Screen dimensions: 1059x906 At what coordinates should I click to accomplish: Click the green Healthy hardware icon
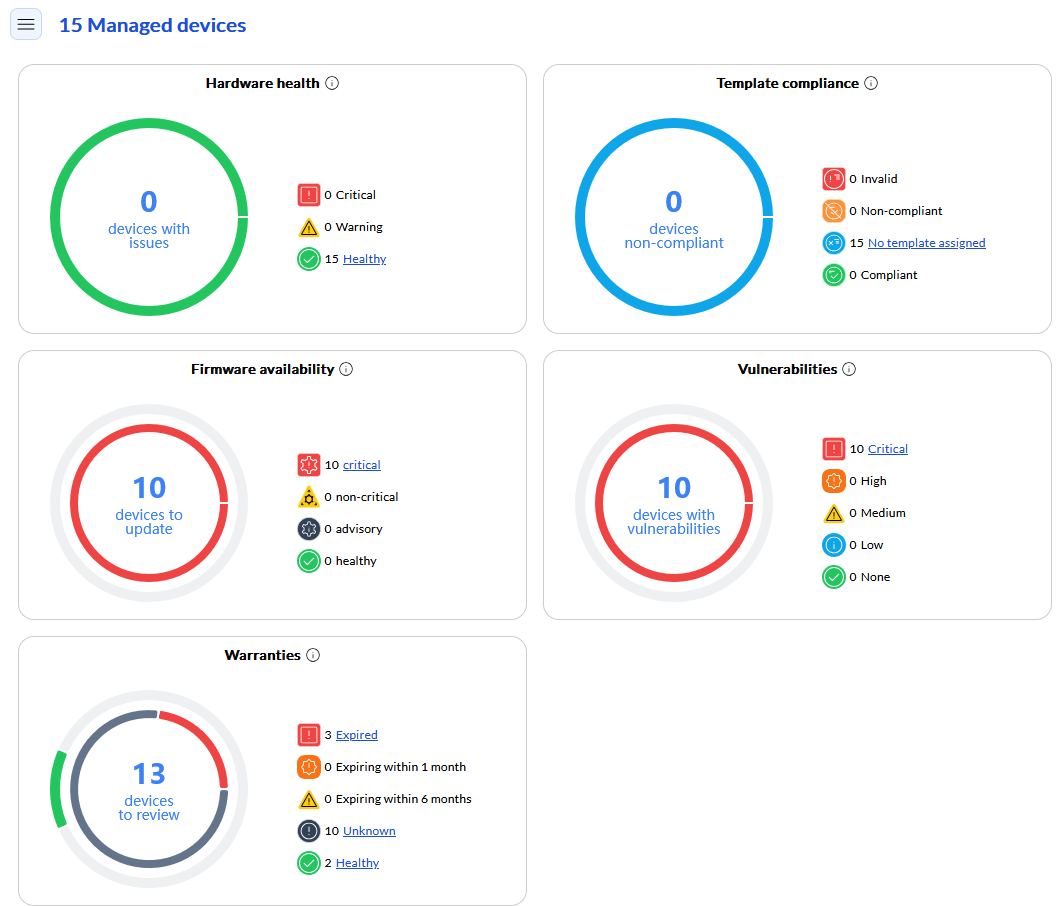coord(309,259)
